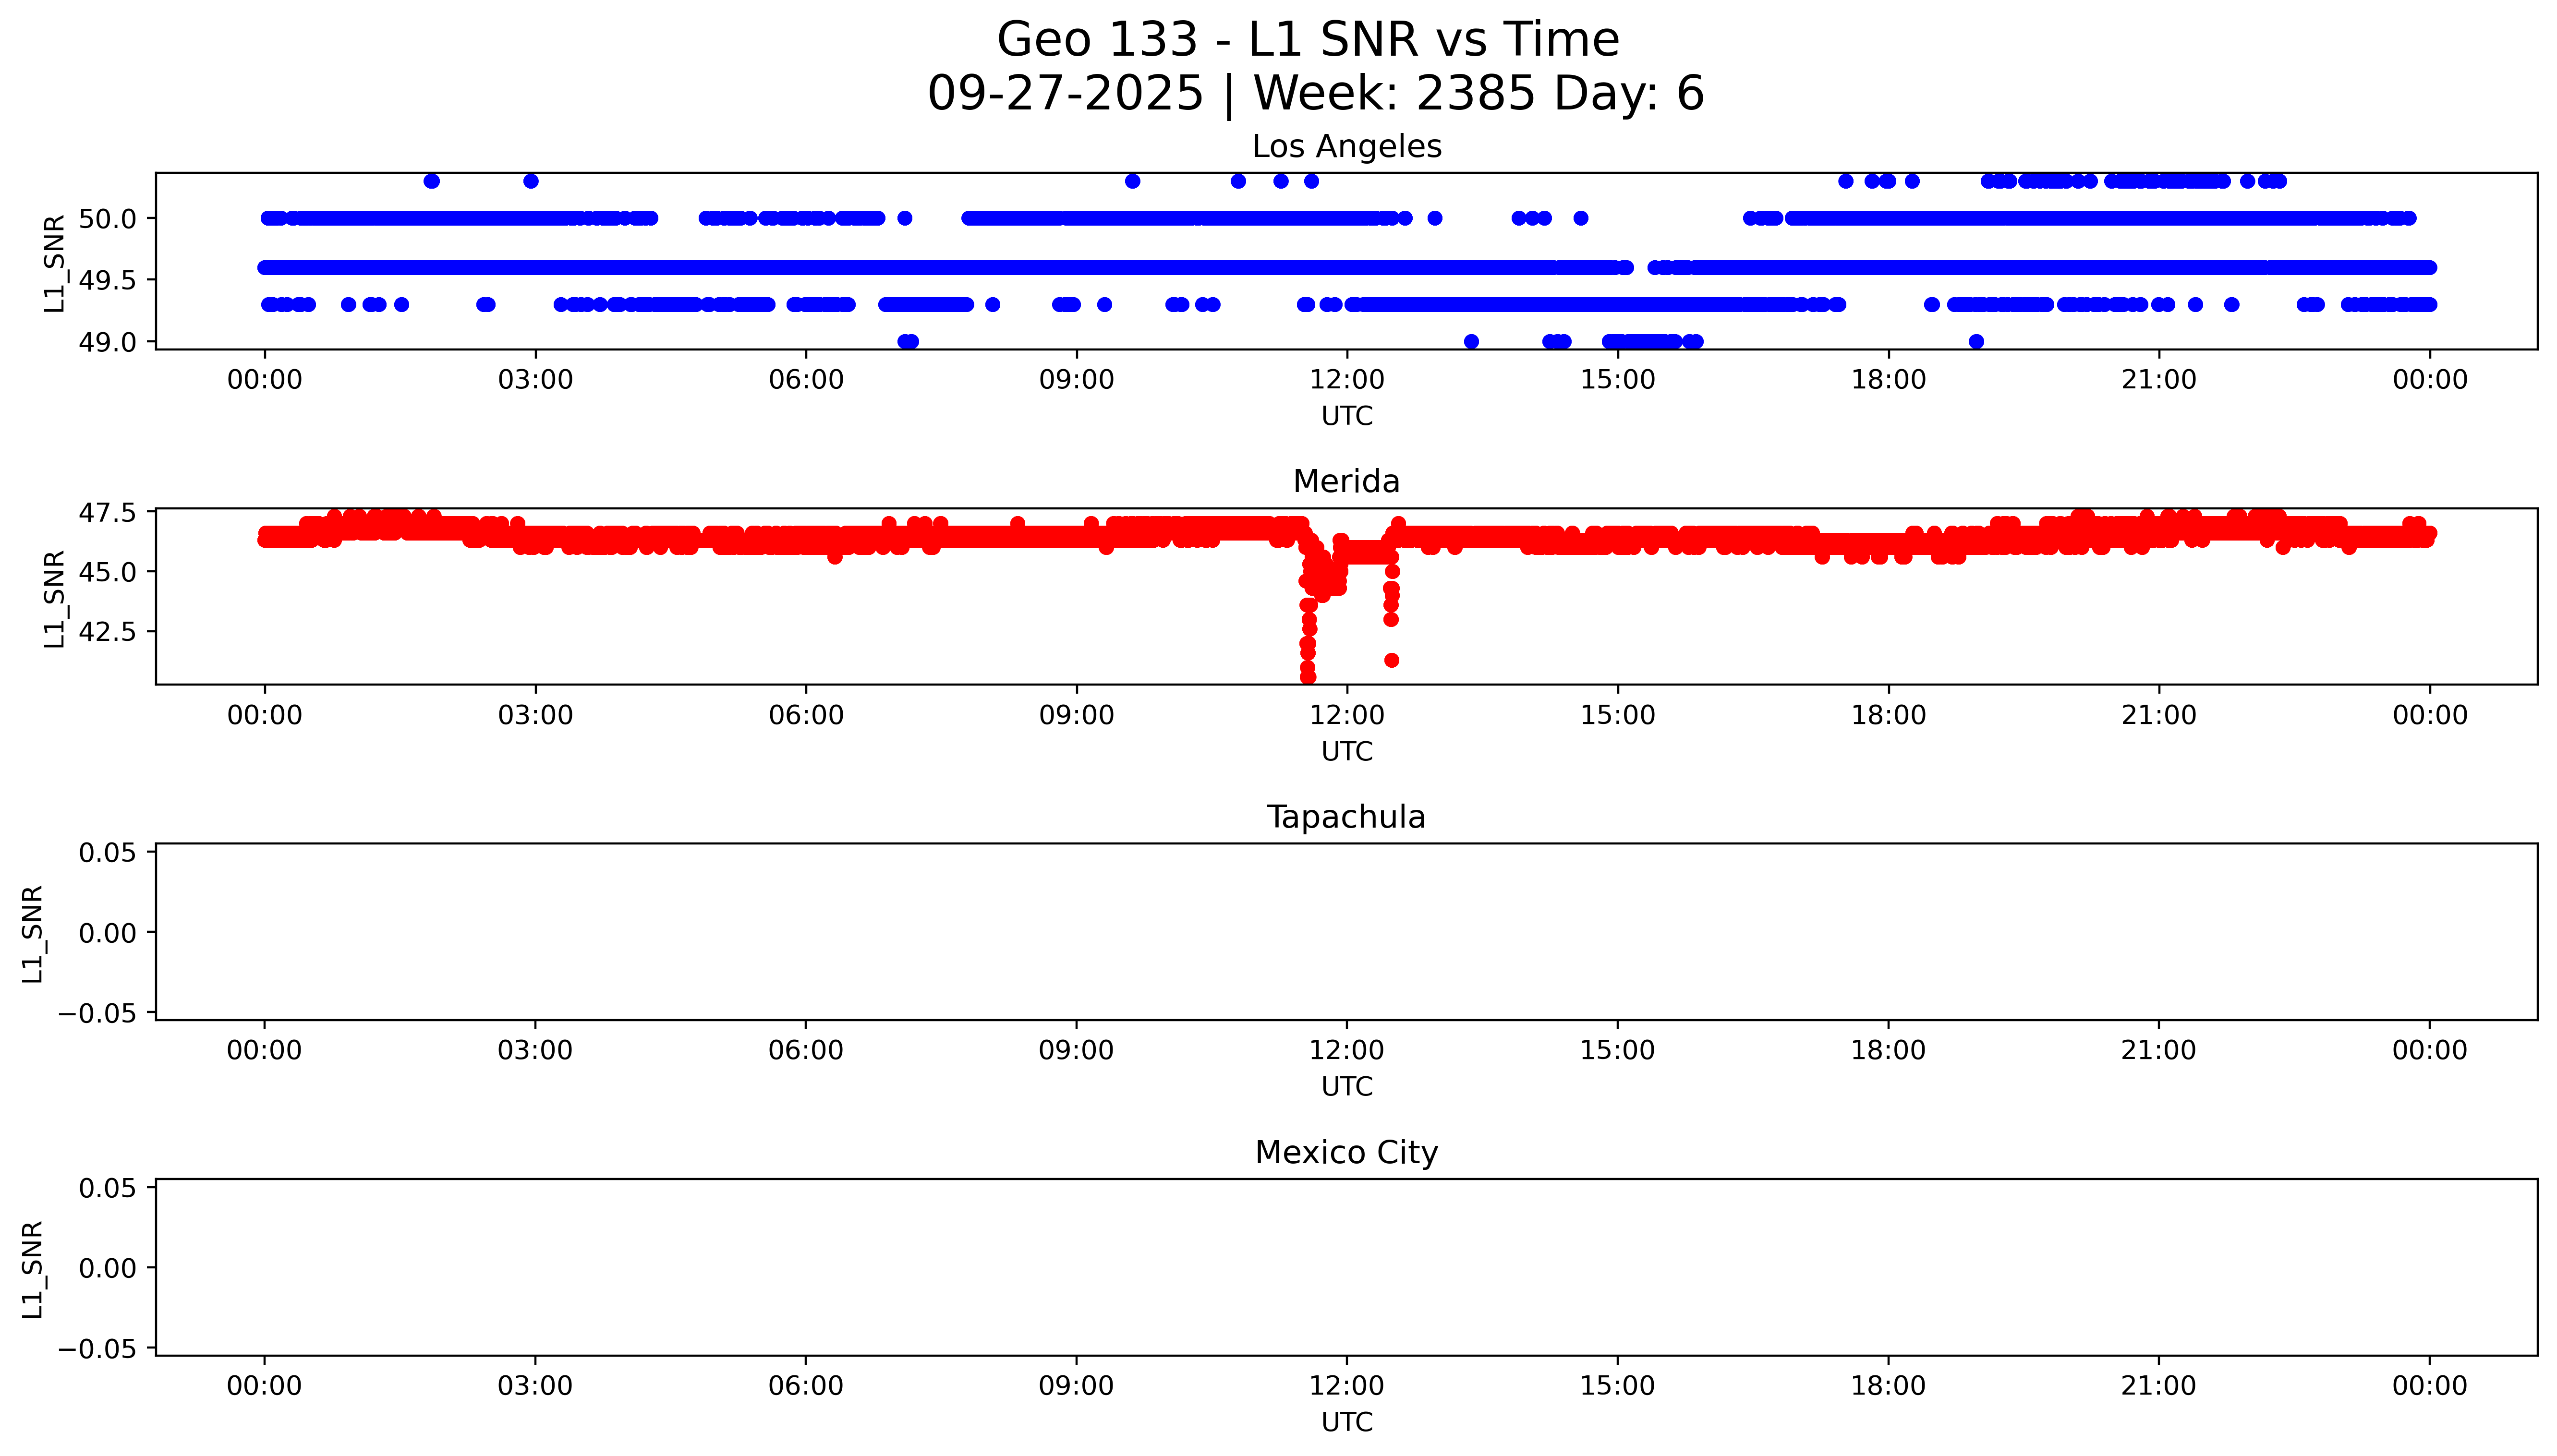Viewport: 2557px width, 1456px height.
Task: Click the 12:00 x-axis label under the Los Angeles plot
Action: [x=1346, y=380]
